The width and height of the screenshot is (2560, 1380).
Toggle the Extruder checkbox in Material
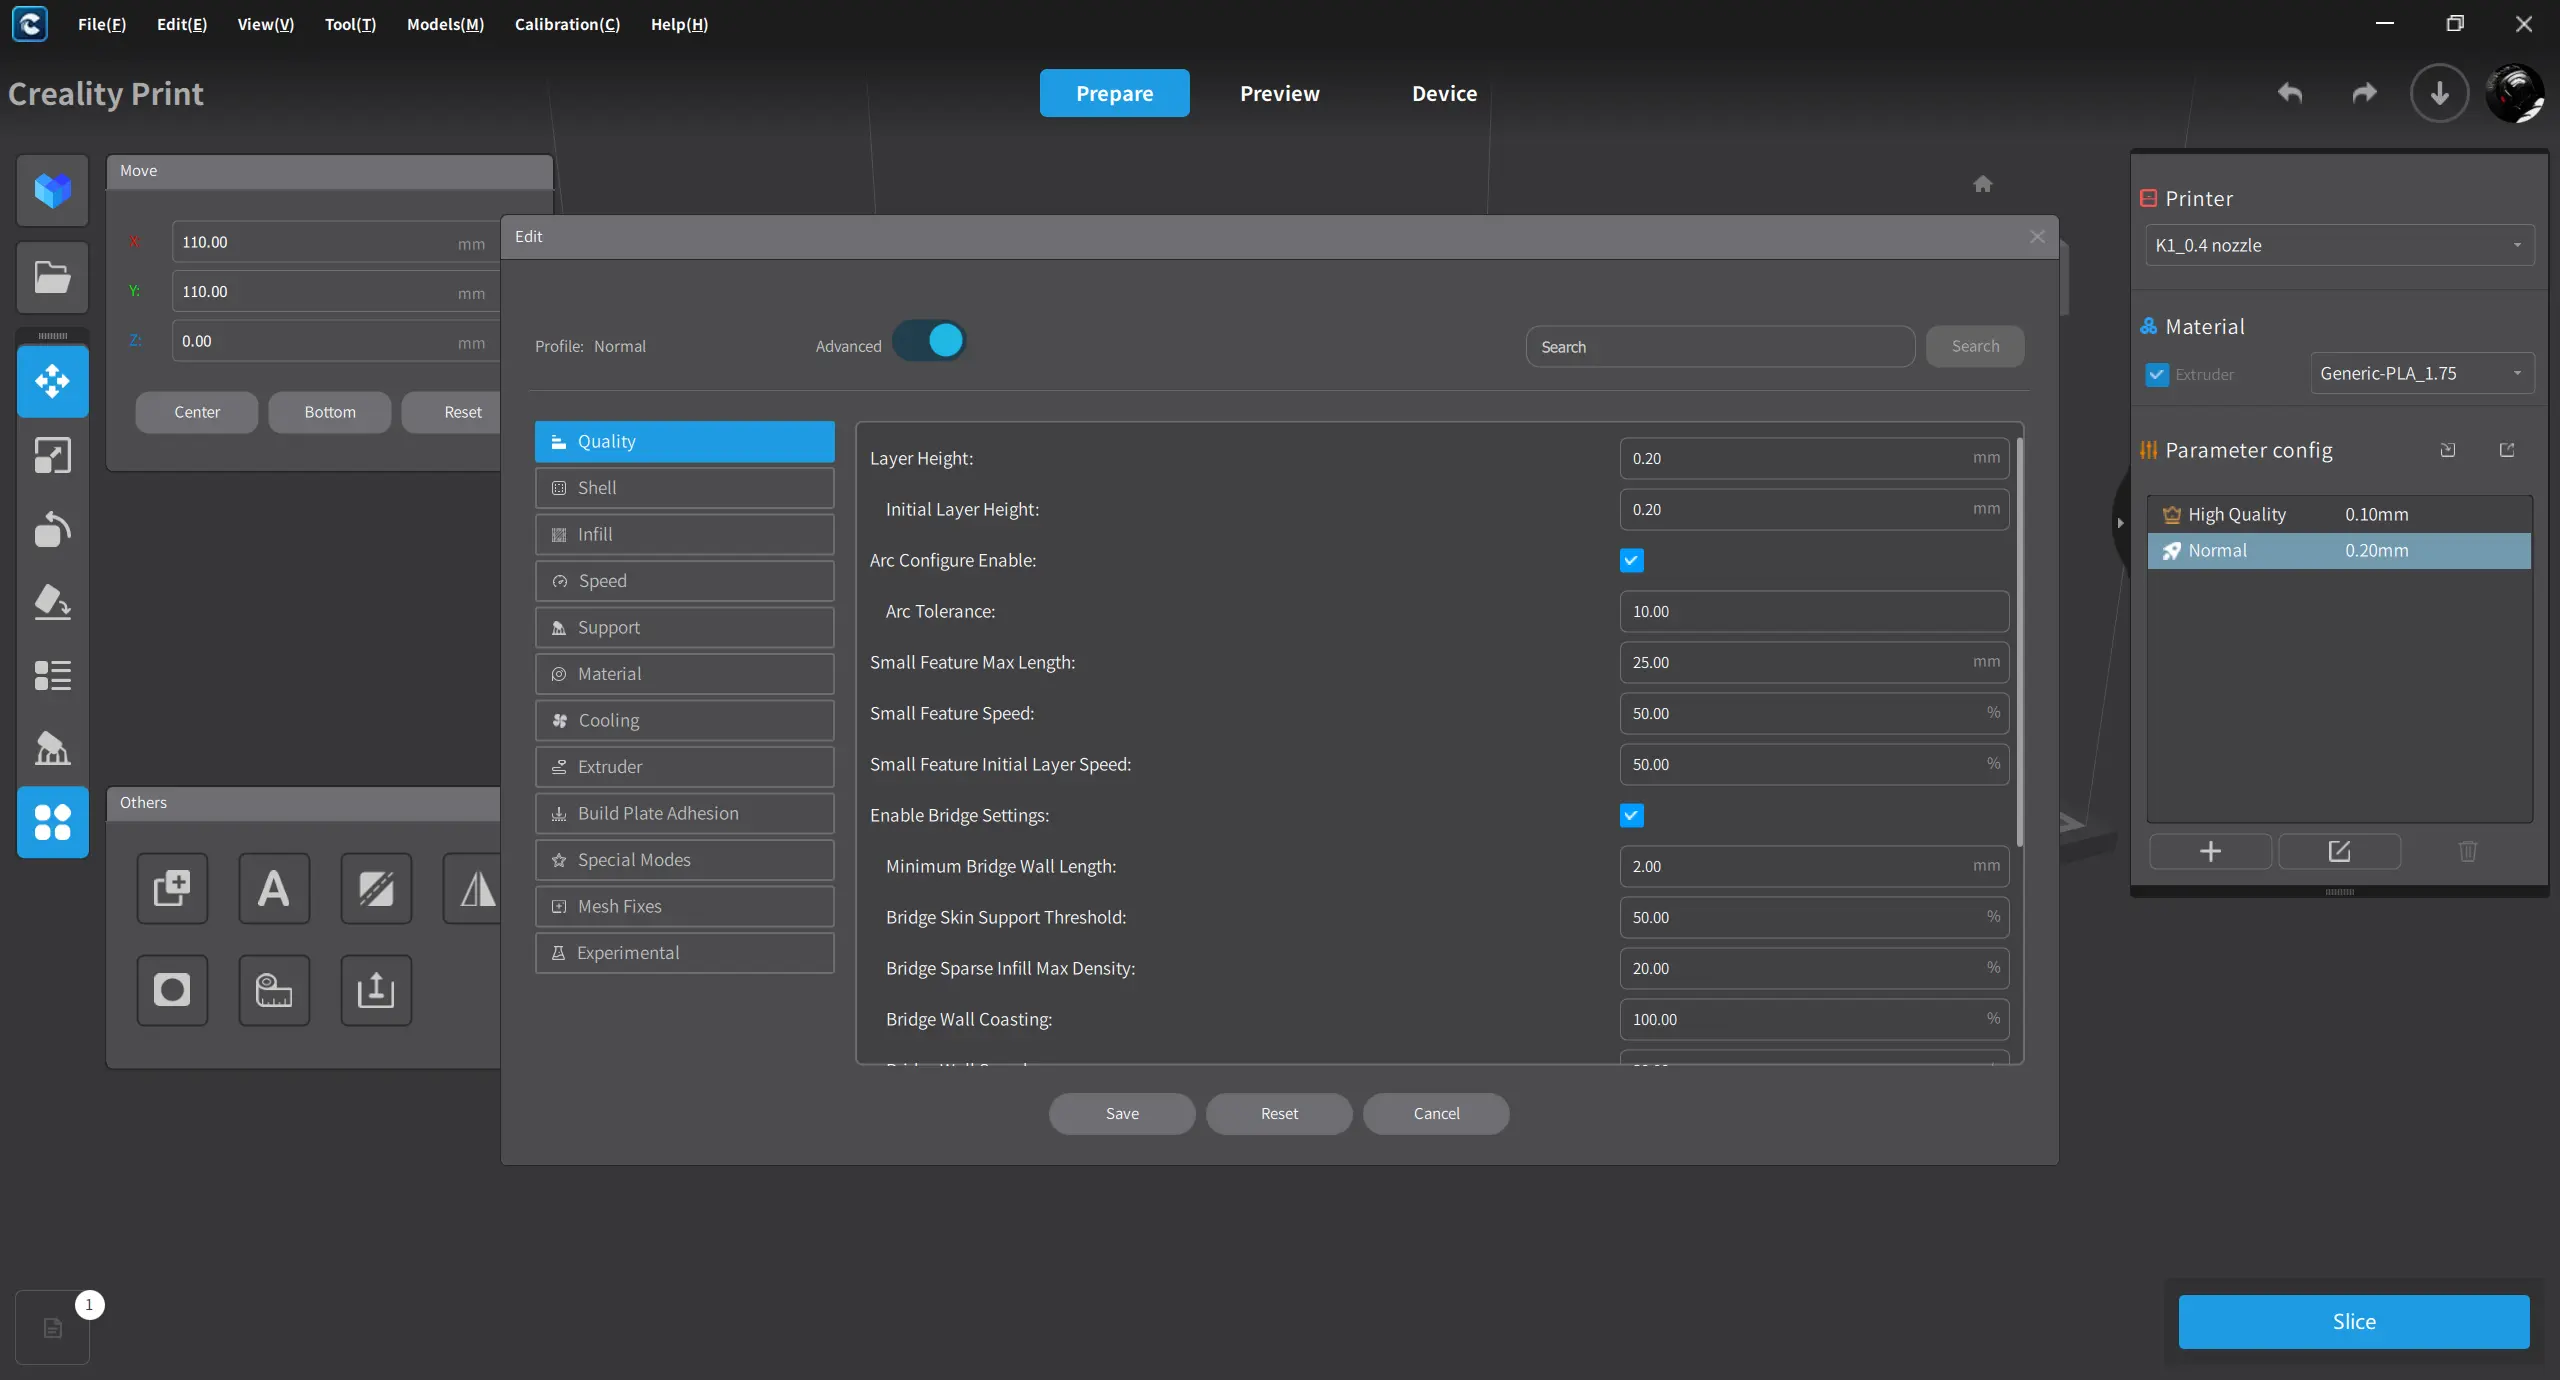coord(2157,374)
